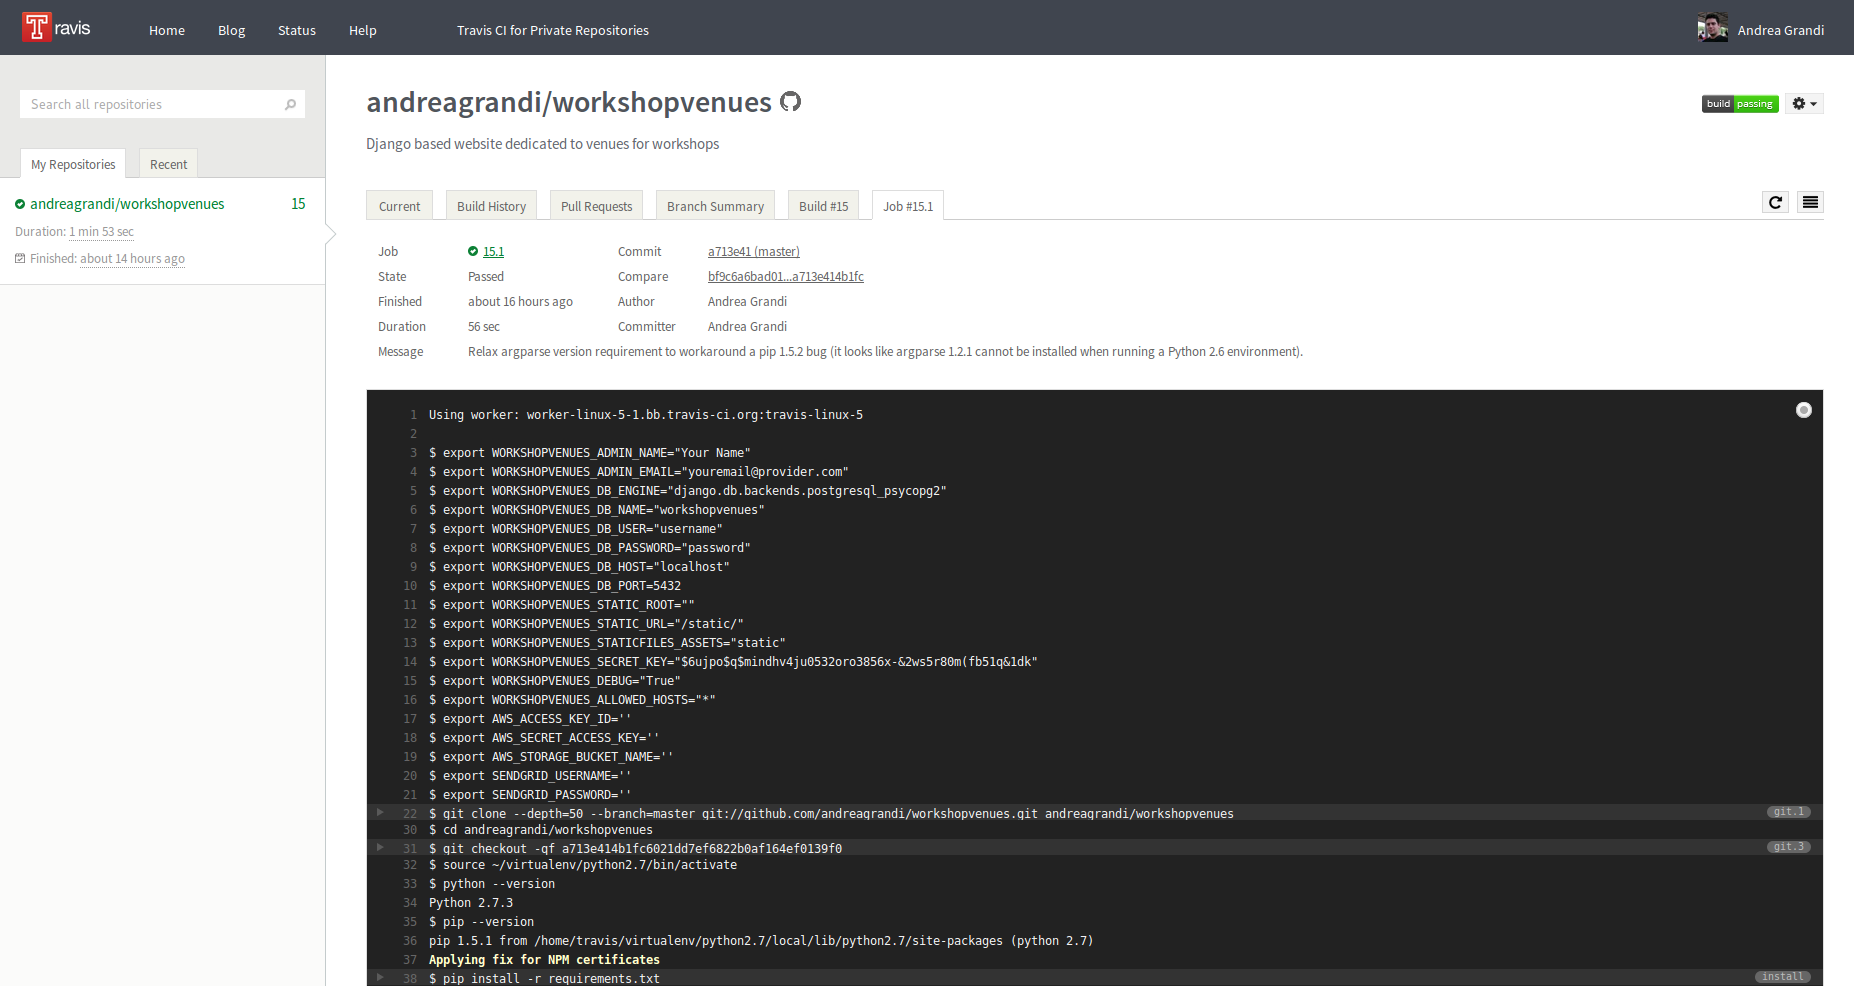
Task: Switch to Build #15 tab
Action: click(x=824, y=206)
